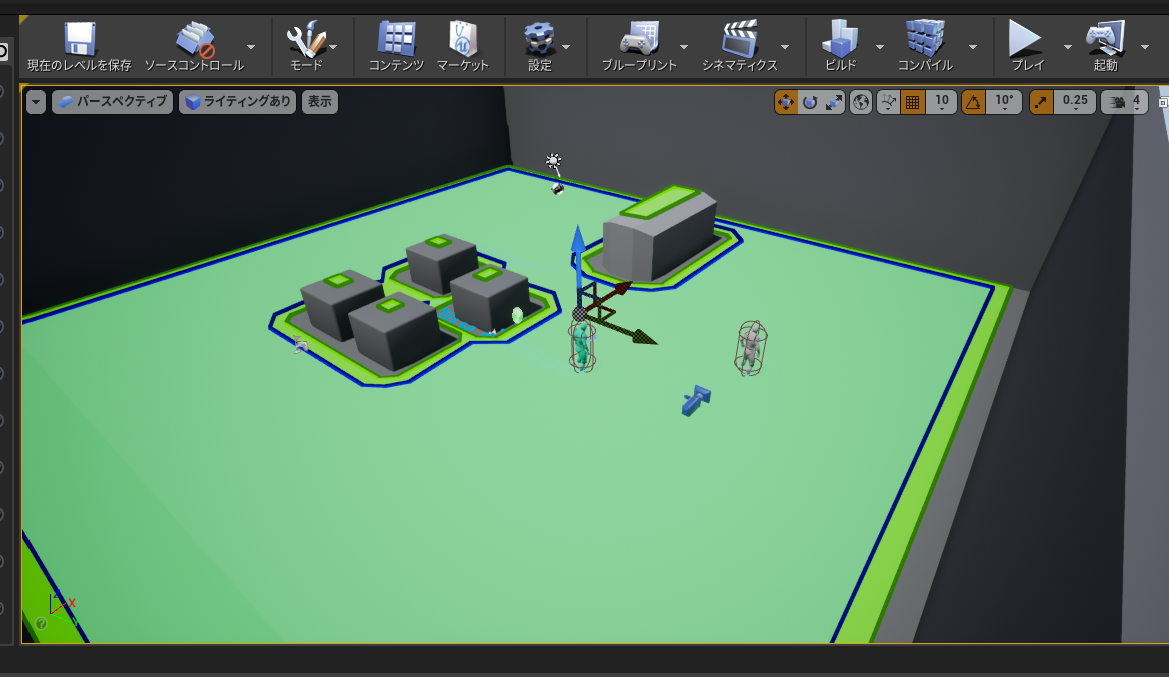Expand Cinematics dropdown arrow
Screen dimensions: 1169x677
pyautogui.click(x=785, y=47)
